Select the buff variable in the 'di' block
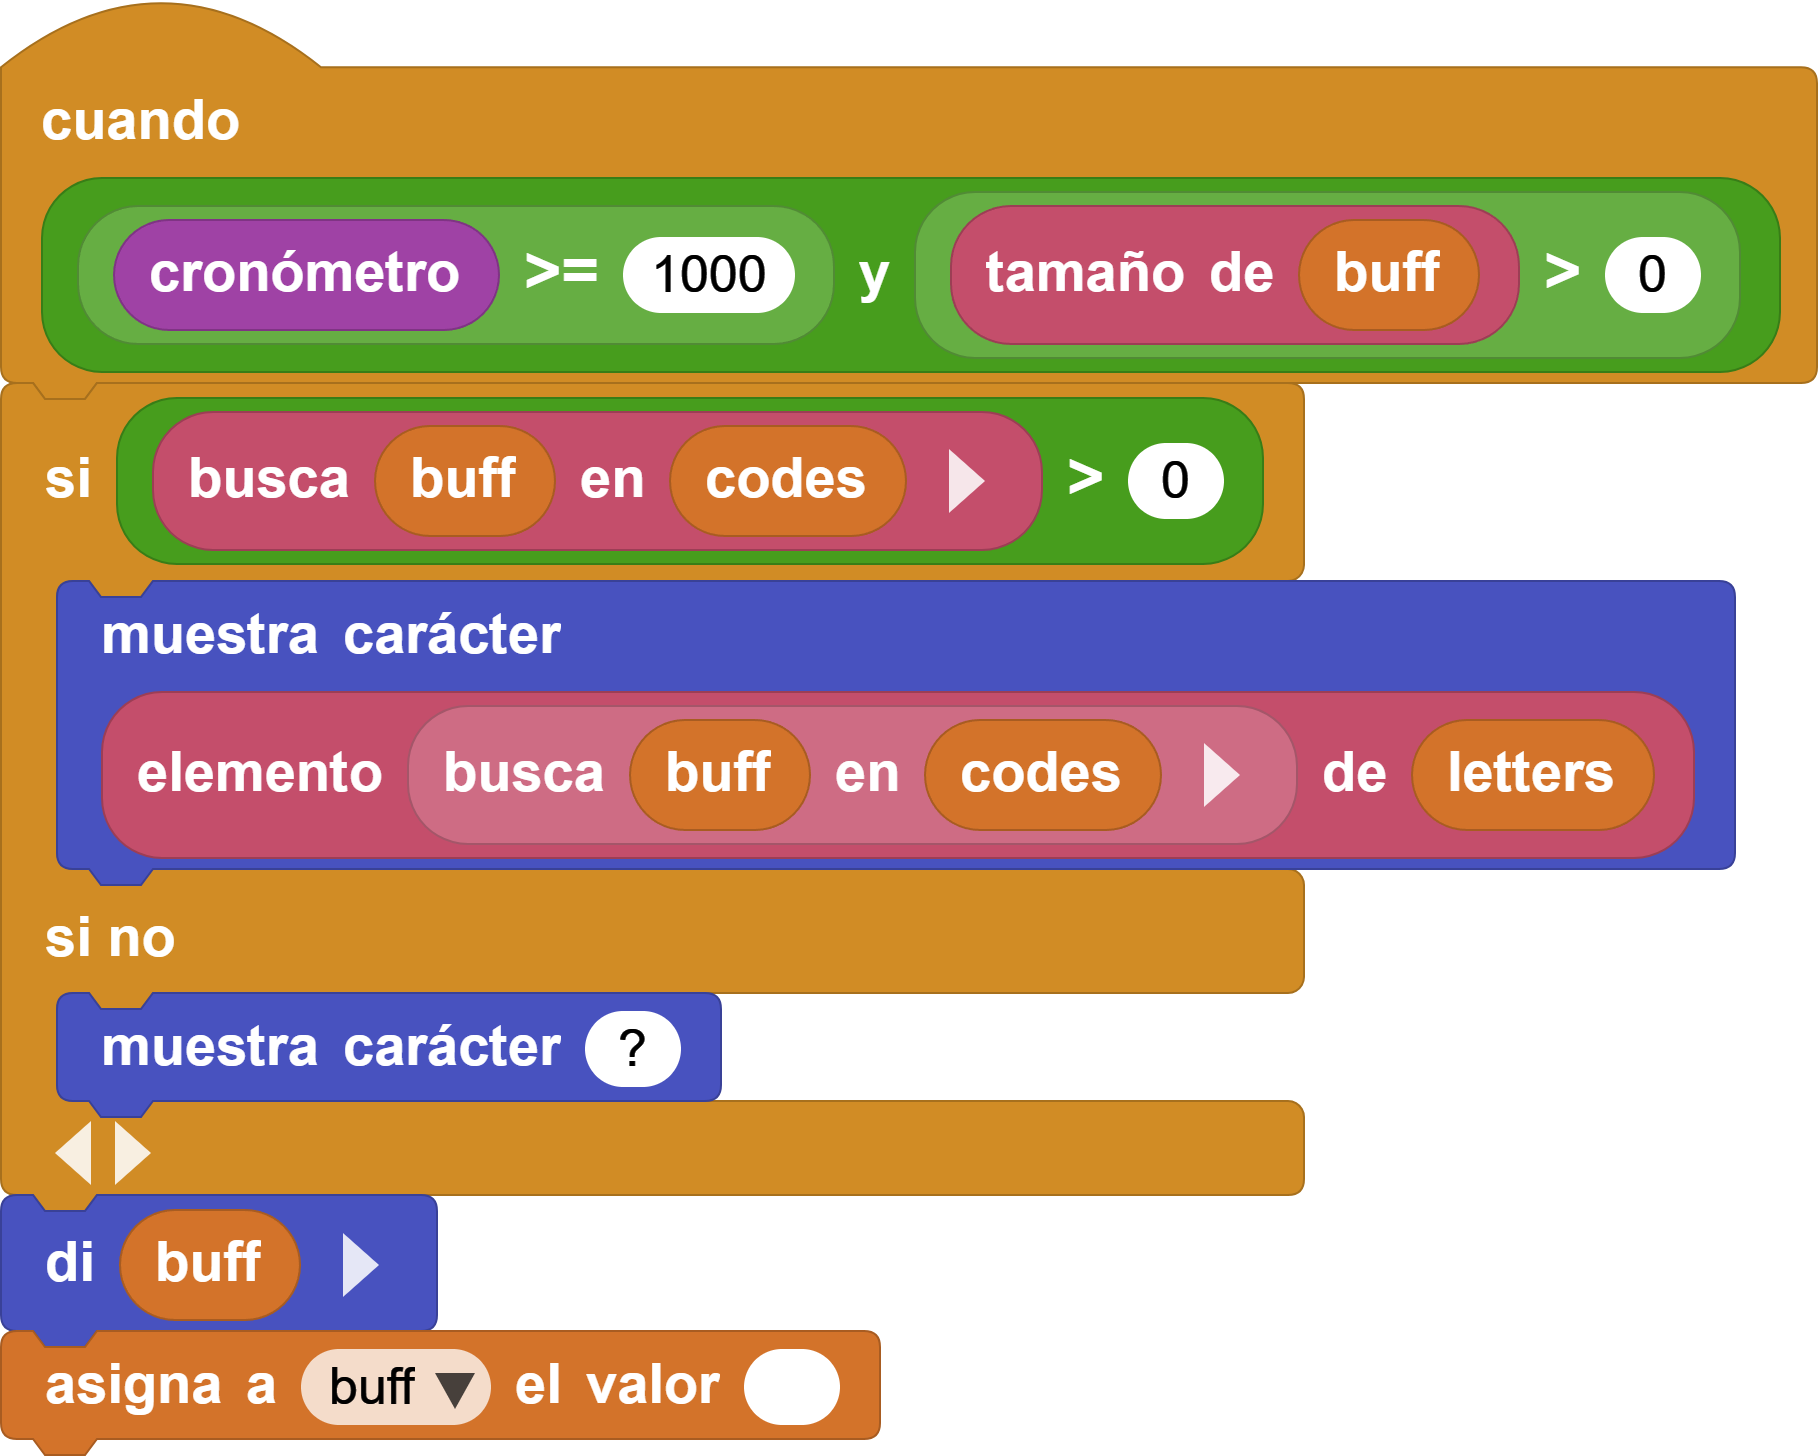The image size is (1818, 1456). point(210,1264)
